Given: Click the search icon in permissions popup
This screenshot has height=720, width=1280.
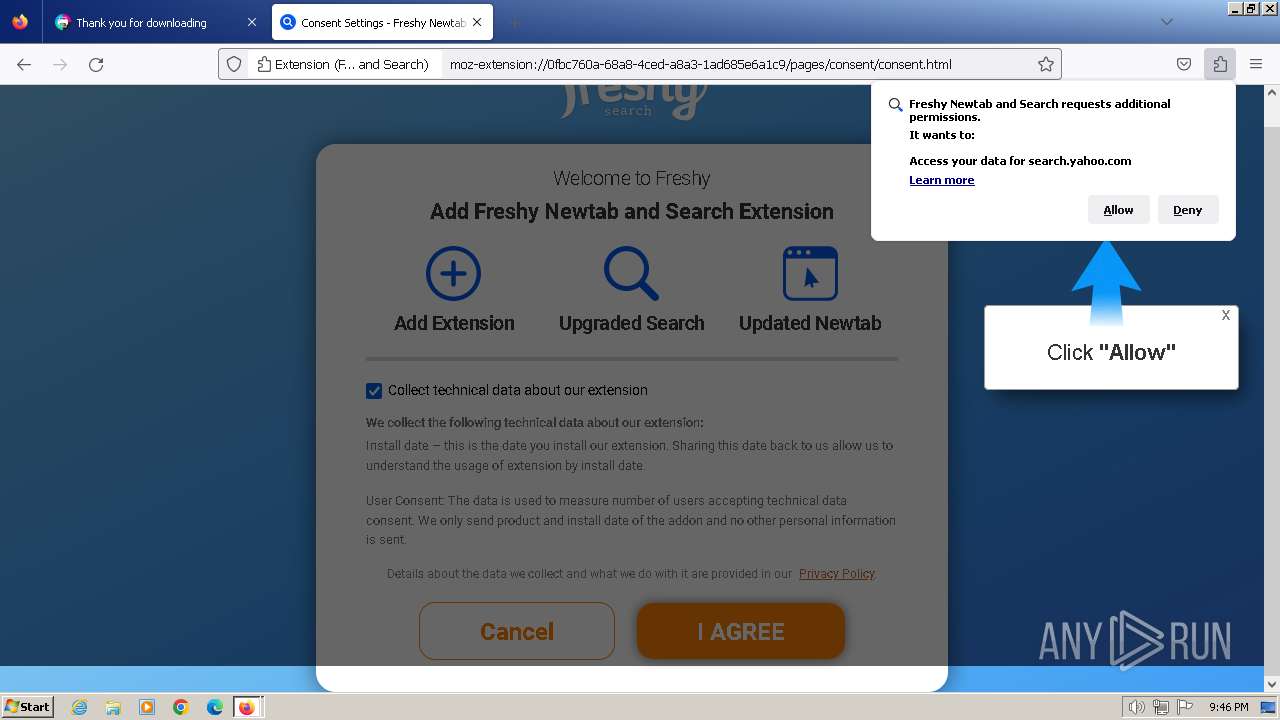Looking at the screenshot, I should pos(896,105).
